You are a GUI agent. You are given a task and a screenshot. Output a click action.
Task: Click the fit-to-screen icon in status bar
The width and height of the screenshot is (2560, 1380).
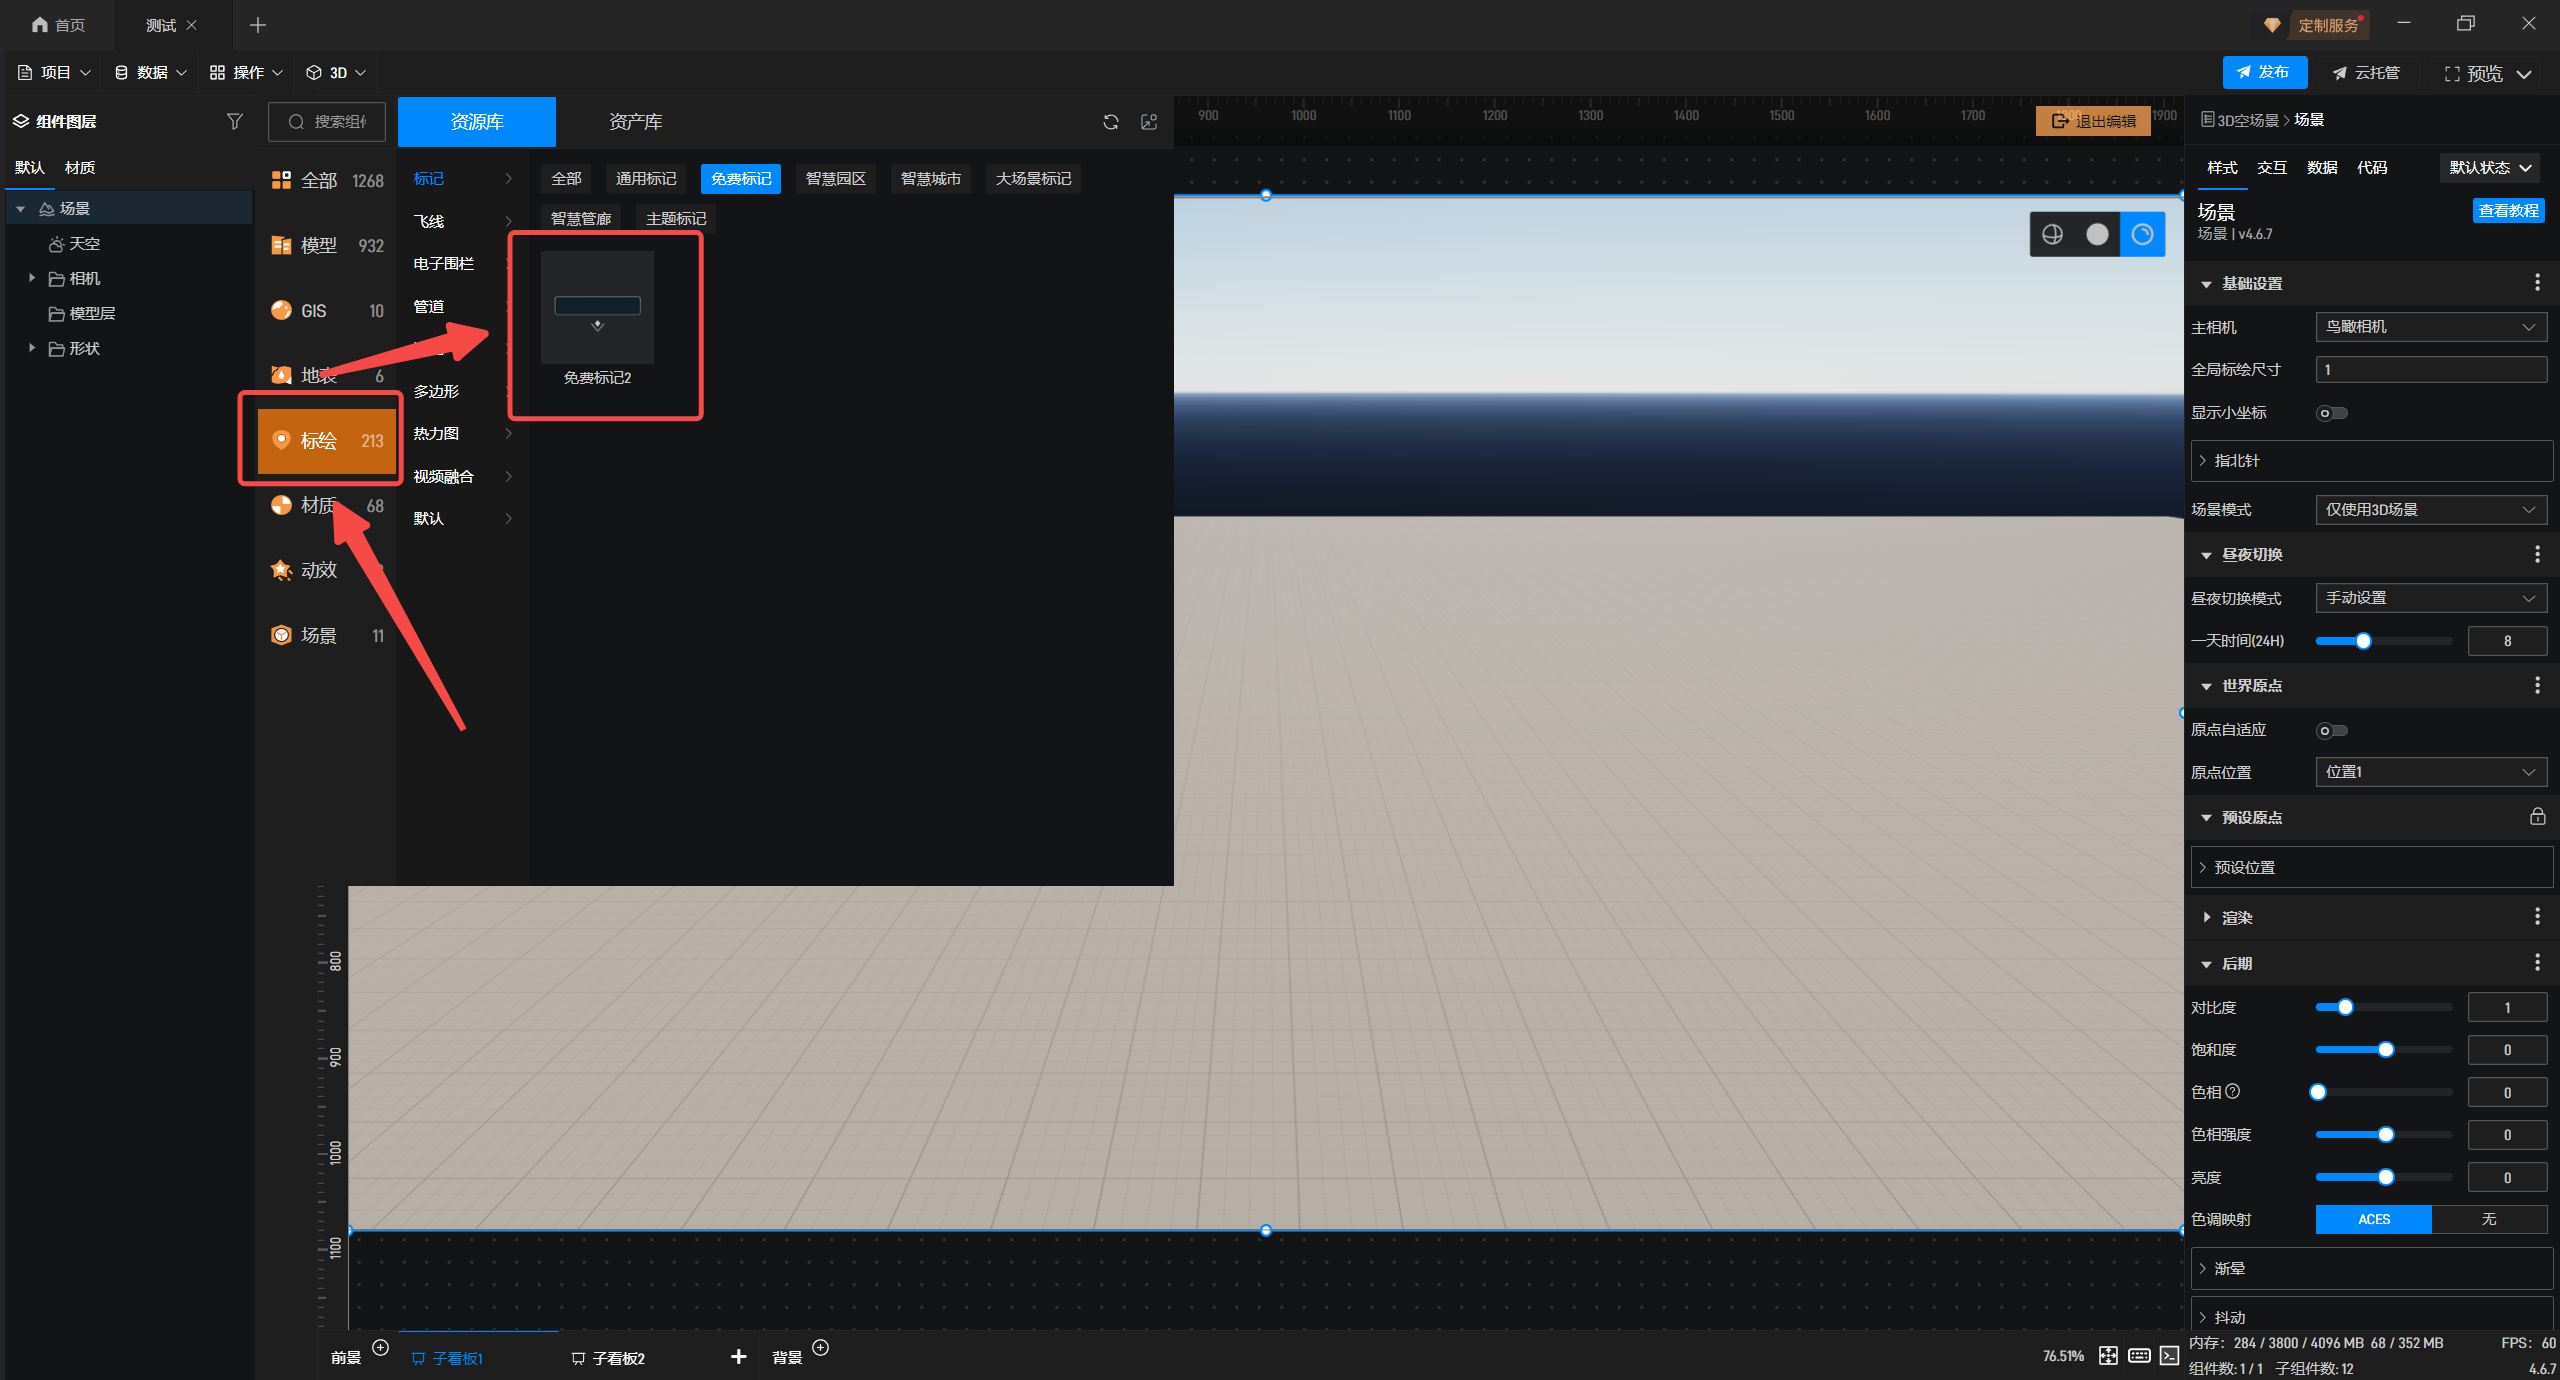point(2108,1355)
